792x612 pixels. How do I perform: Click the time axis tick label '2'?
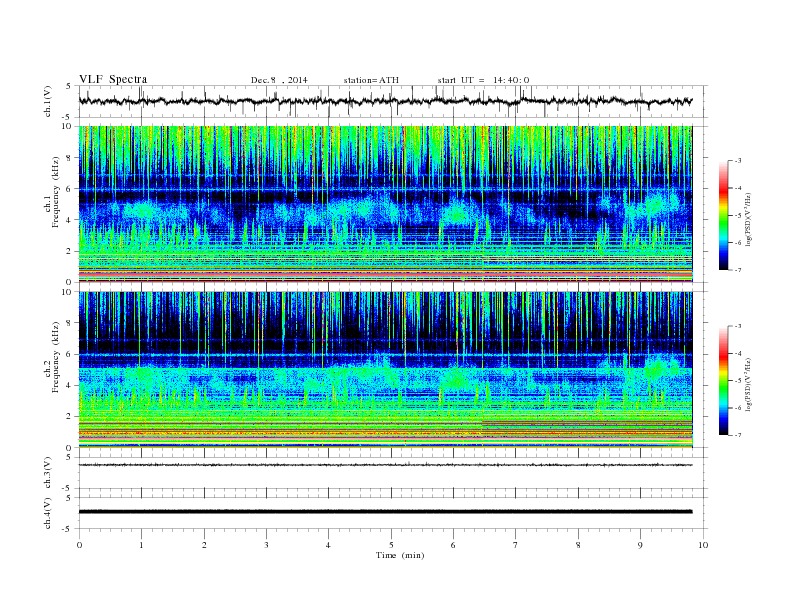pyautogui.click(x=204, y=545)
